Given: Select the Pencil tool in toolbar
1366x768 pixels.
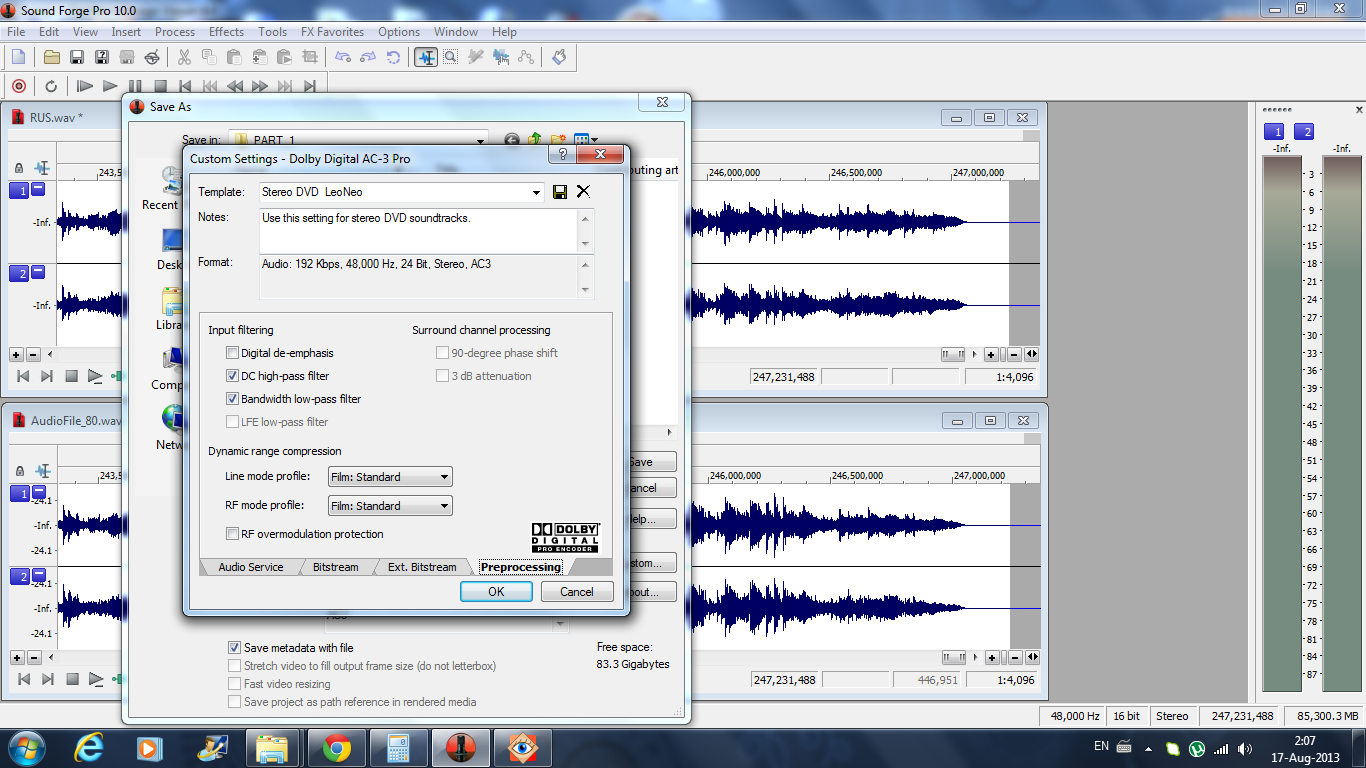Looking at the screenshot, I should click(476, 57).
